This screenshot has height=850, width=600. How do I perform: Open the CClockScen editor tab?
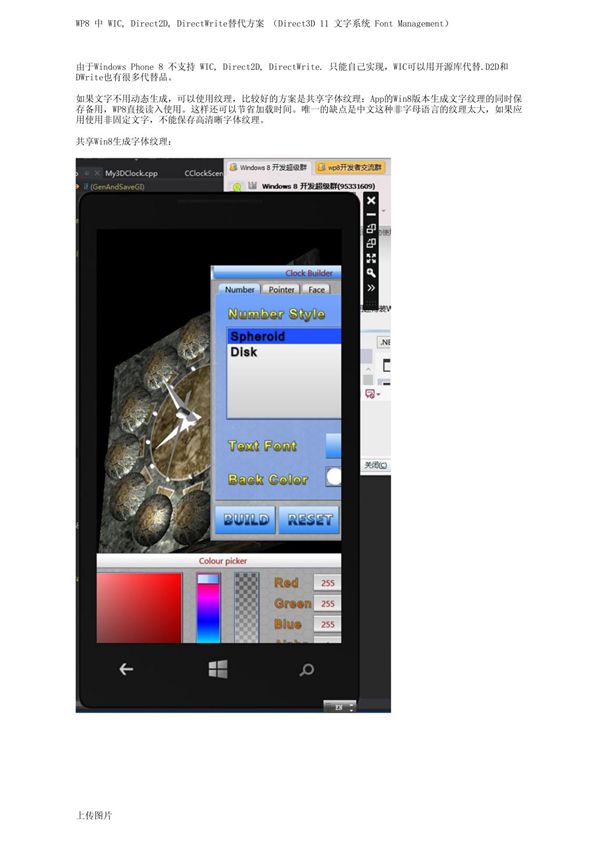click(203, 173)
